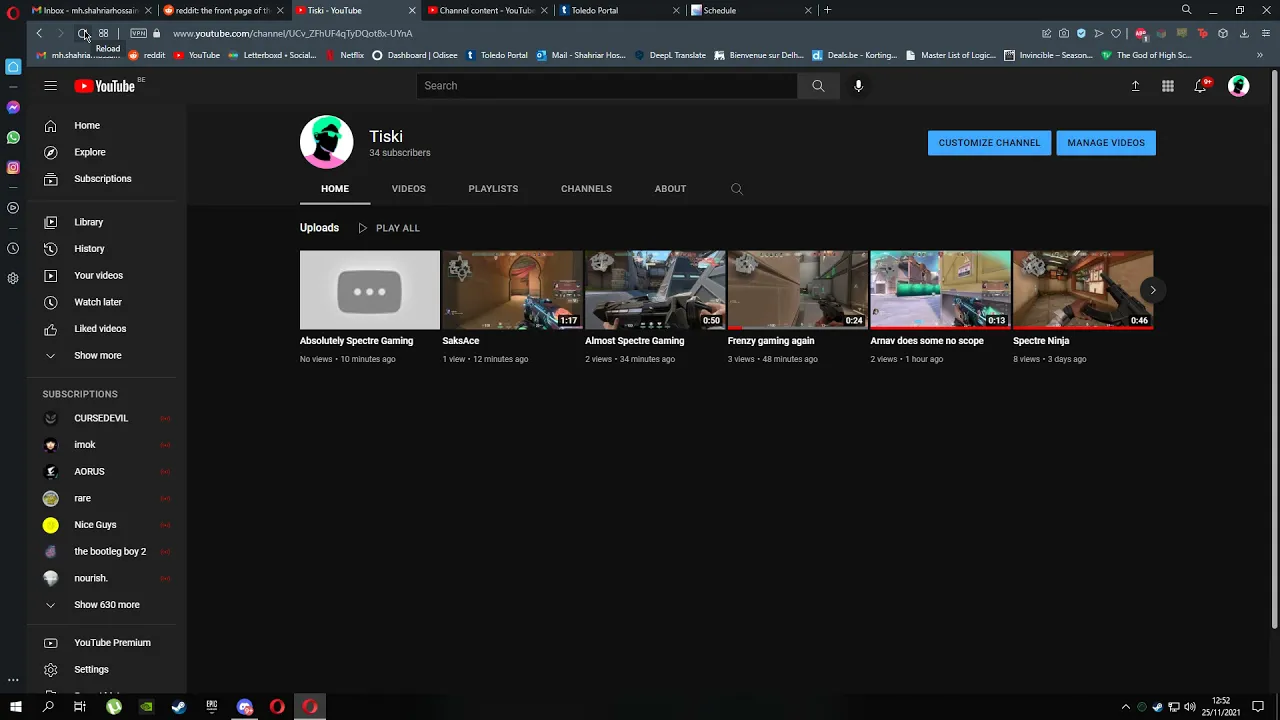
Task: Go to Home in sidebar
Action: coord(107,126)
